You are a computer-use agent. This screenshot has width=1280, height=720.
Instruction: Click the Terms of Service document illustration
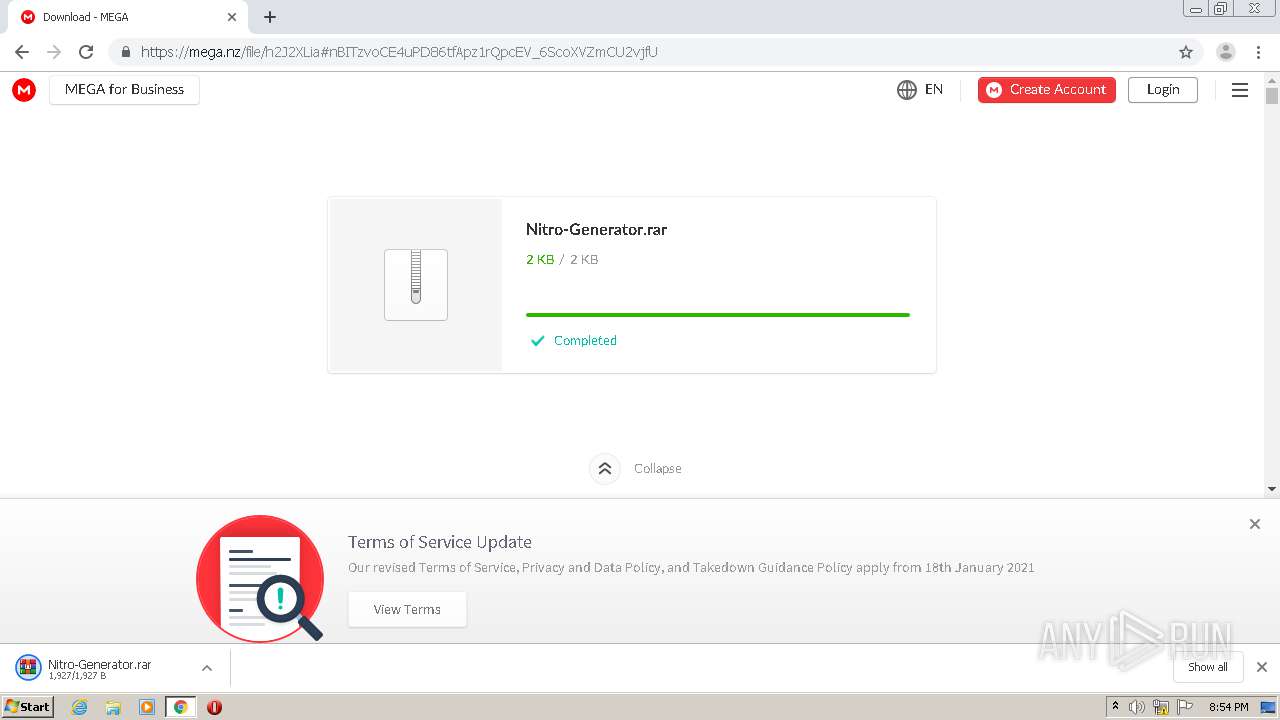pyautogui.click(x=260, y=578)
